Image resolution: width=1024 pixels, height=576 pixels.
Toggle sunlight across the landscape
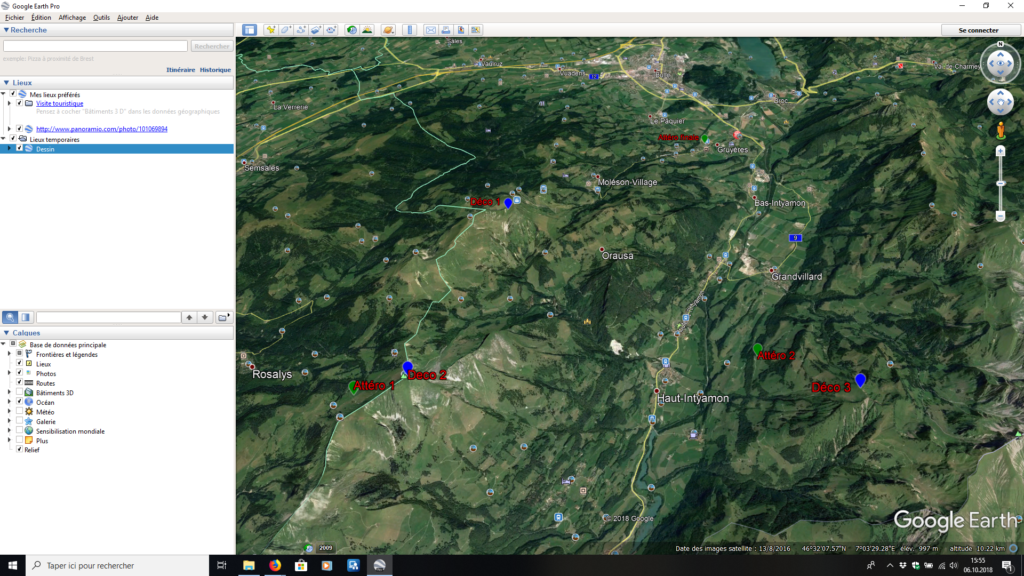coord(367,30)
